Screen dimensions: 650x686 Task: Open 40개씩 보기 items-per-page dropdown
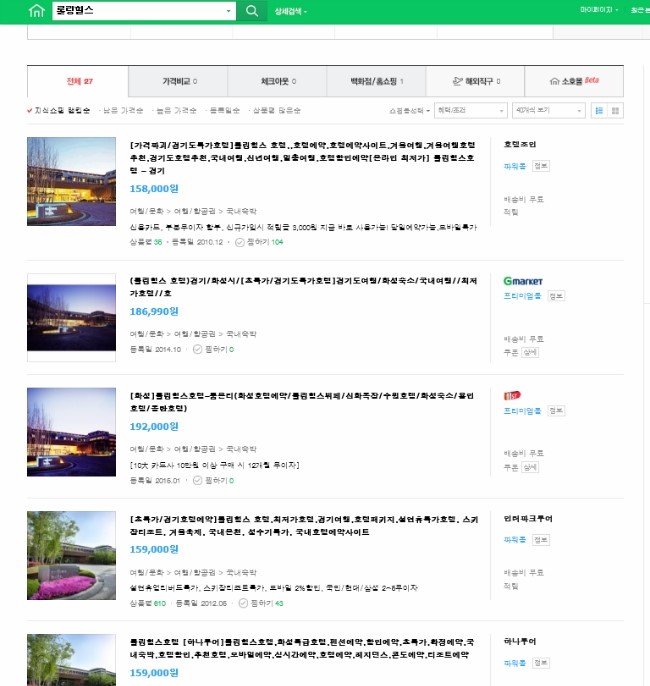click(548, 111)
